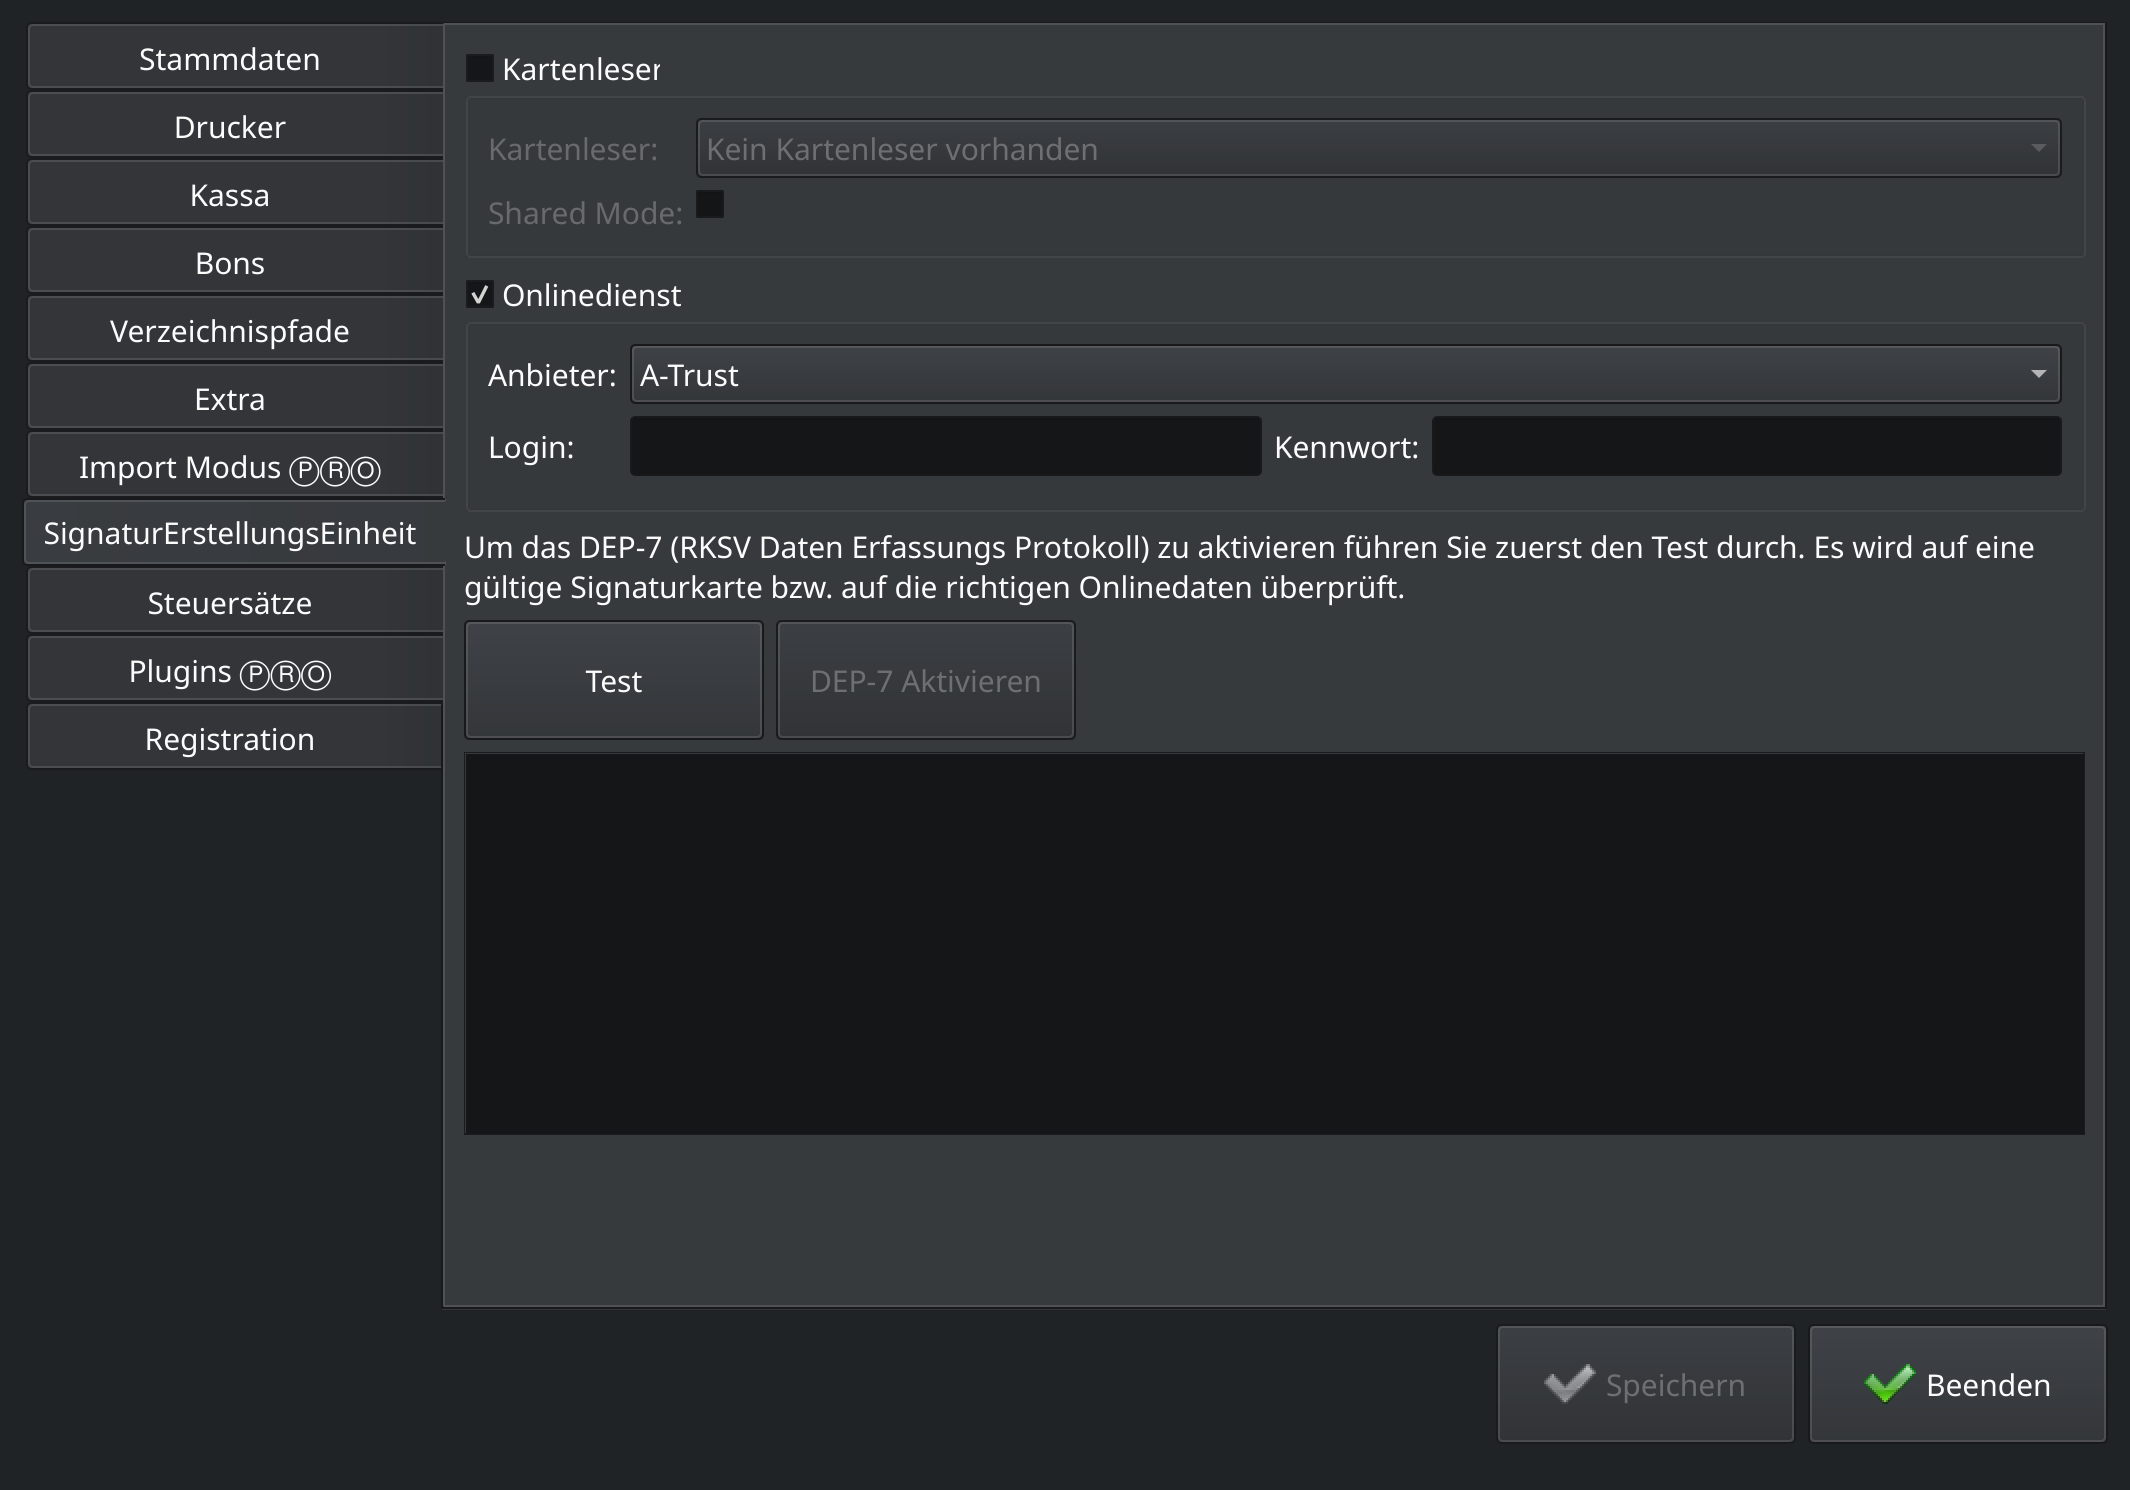
Task: Open the Registration tab
Action: (236, 739)
